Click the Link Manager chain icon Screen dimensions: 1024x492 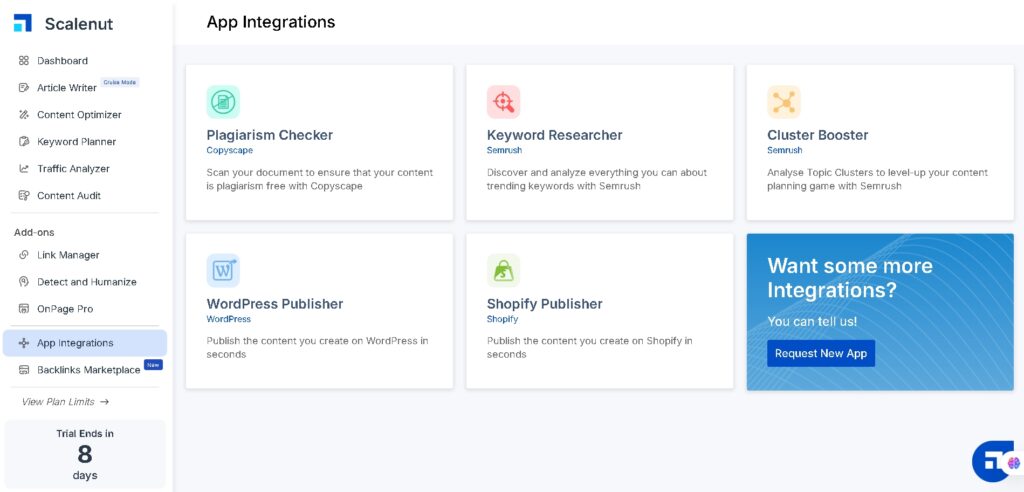24,255
